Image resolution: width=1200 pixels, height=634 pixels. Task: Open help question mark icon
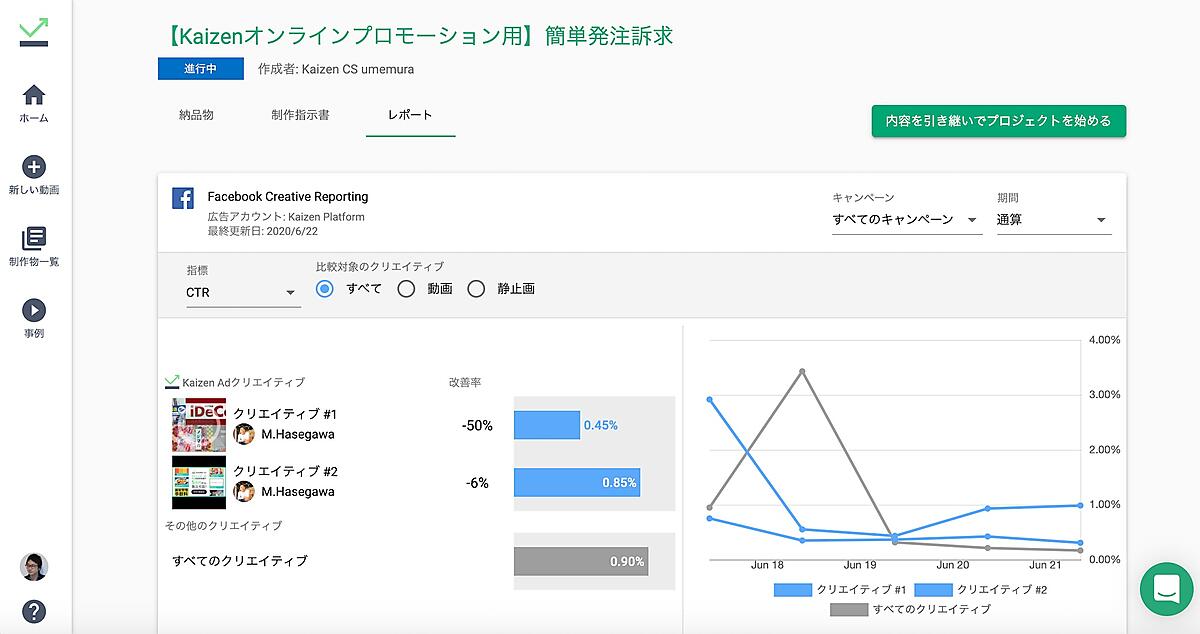coord(34,611)
